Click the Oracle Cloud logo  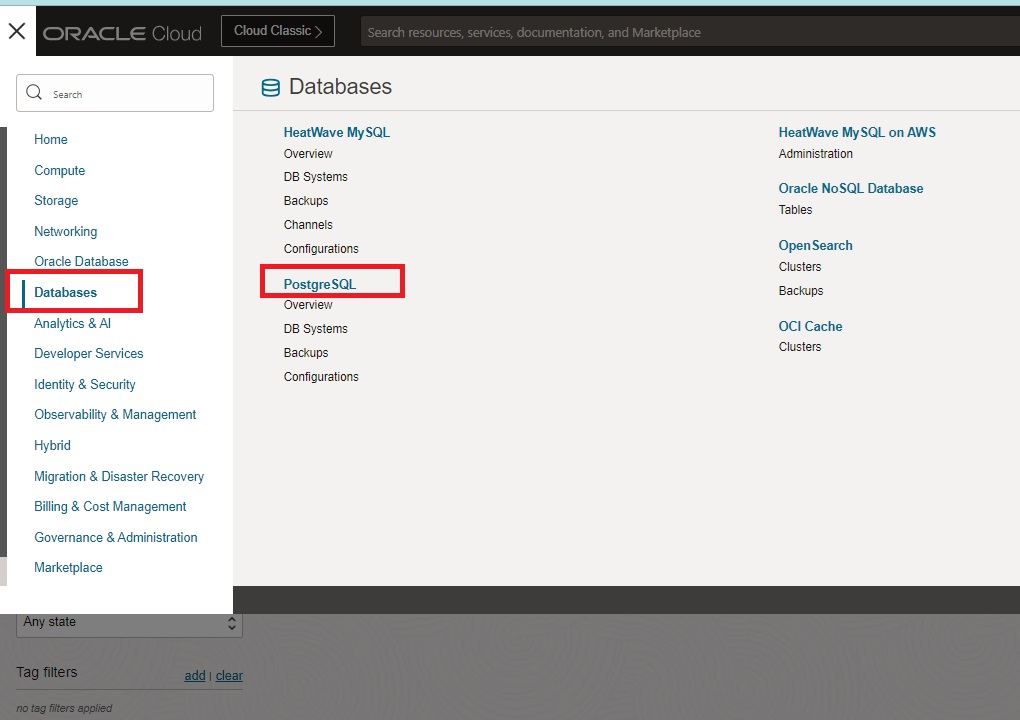point(122,33)
